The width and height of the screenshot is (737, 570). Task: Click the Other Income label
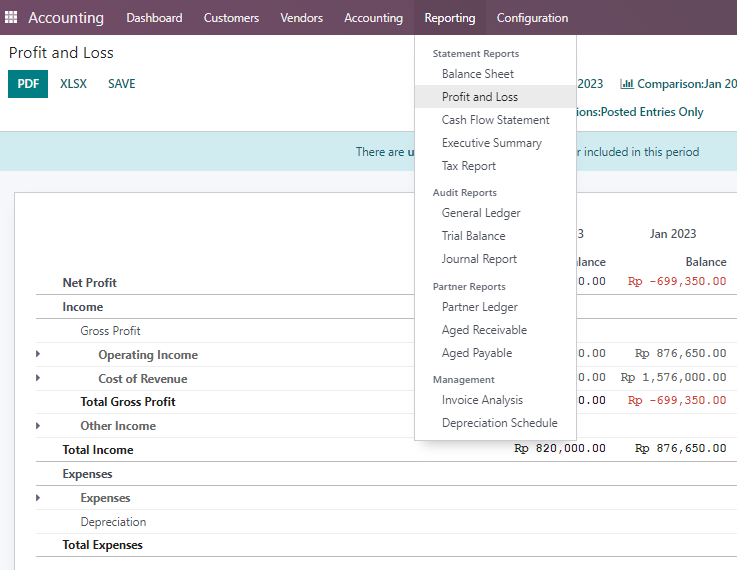[x=118, y=426]
